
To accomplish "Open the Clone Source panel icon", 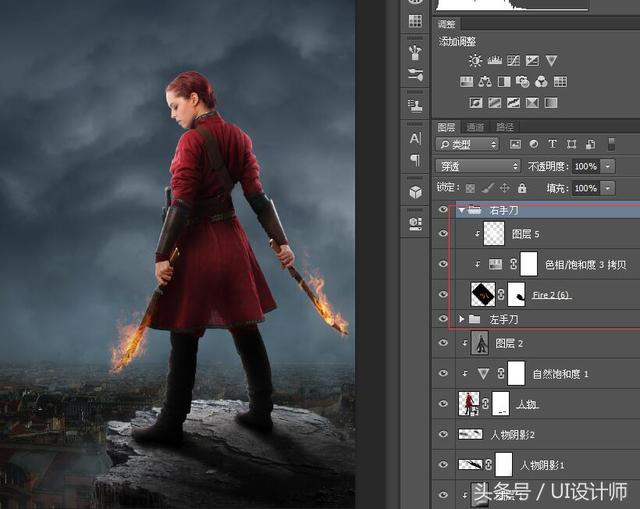I will [415, 105].
